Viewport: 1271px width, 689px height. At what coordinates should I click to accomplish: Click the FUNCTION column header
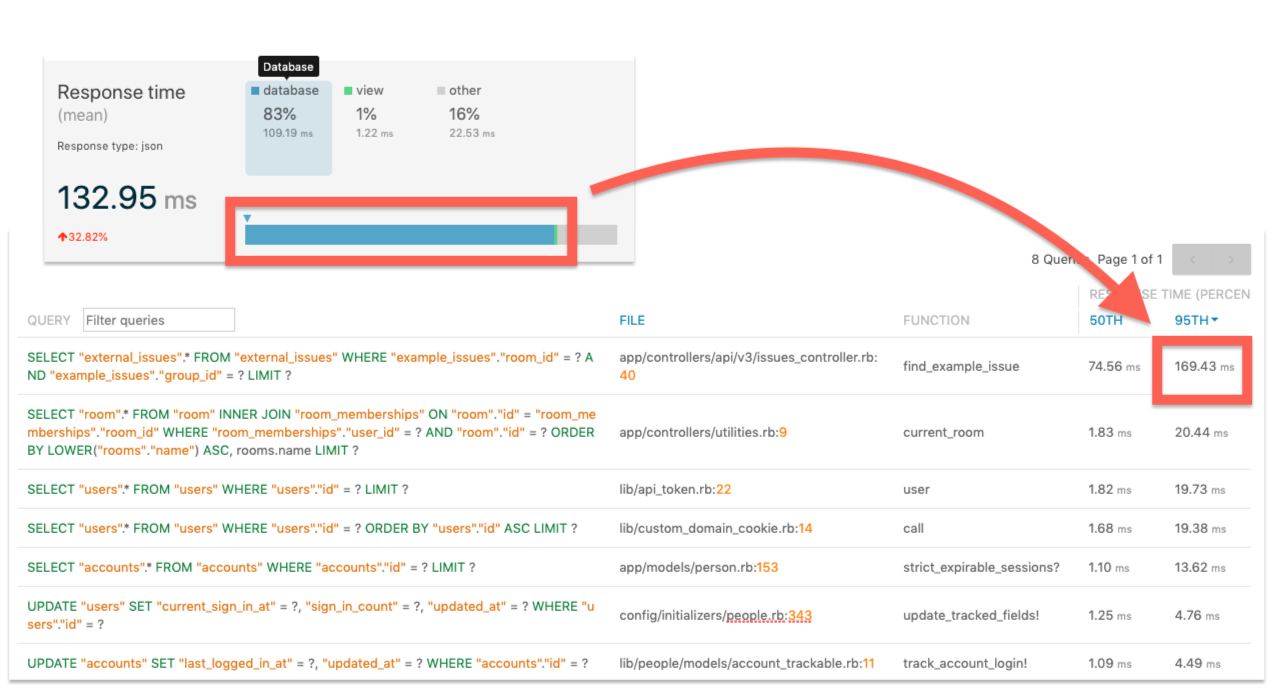tap(936, 320)
